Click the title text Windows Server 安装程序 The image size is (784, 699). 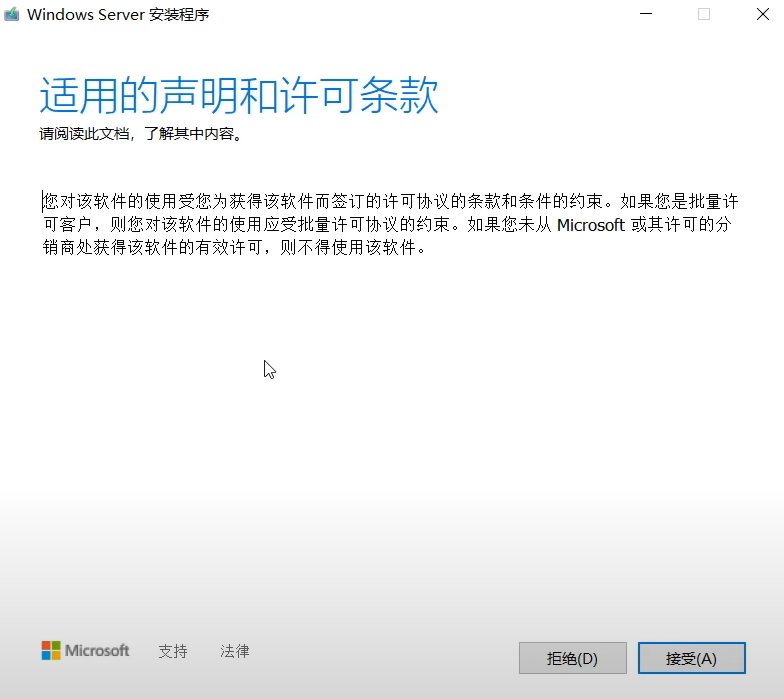pos(118,15)
